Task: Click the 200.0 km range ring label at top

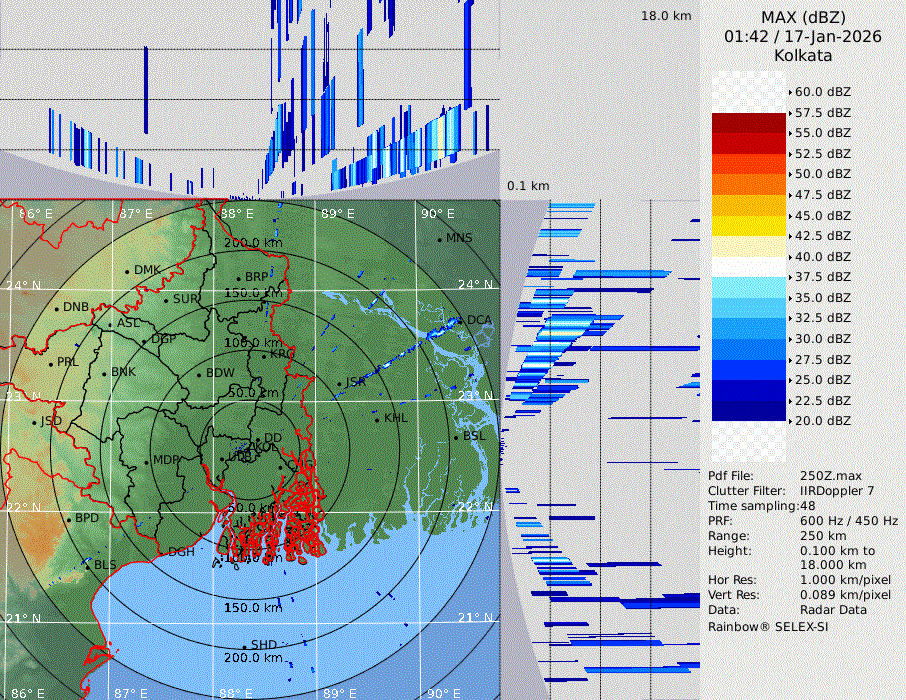Action: click(251, 243)
